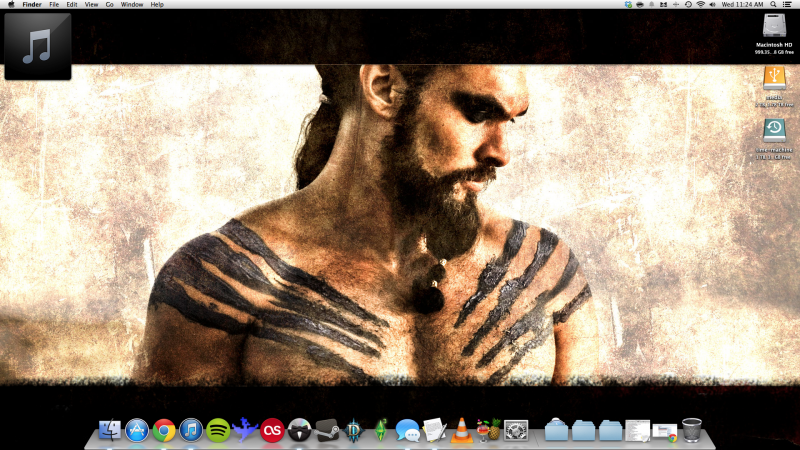
Task: Open the Edit menu
Action: point(71,5)
